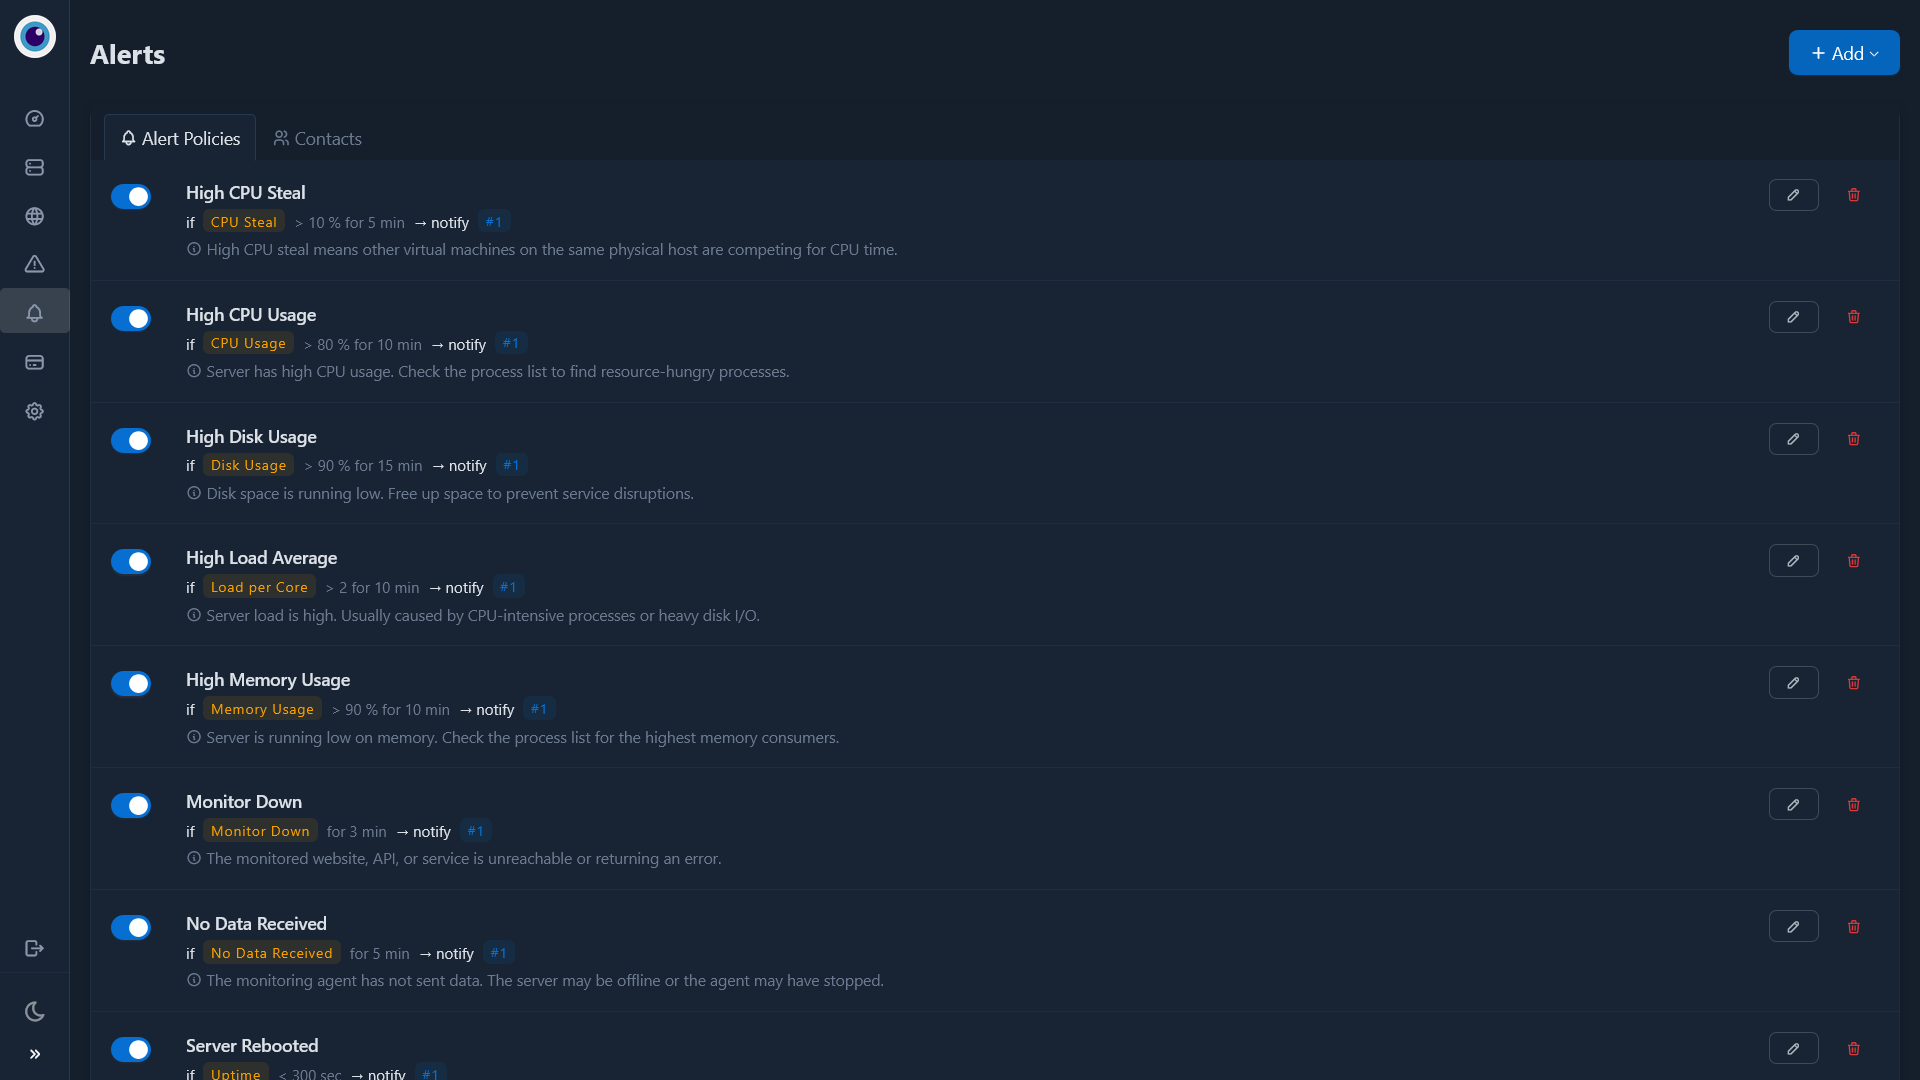Open the servers icon in sidebar
Image resolution: width=1920 pixels, height=1080 pixels.
pyautogui.click(x=34, y=167)
